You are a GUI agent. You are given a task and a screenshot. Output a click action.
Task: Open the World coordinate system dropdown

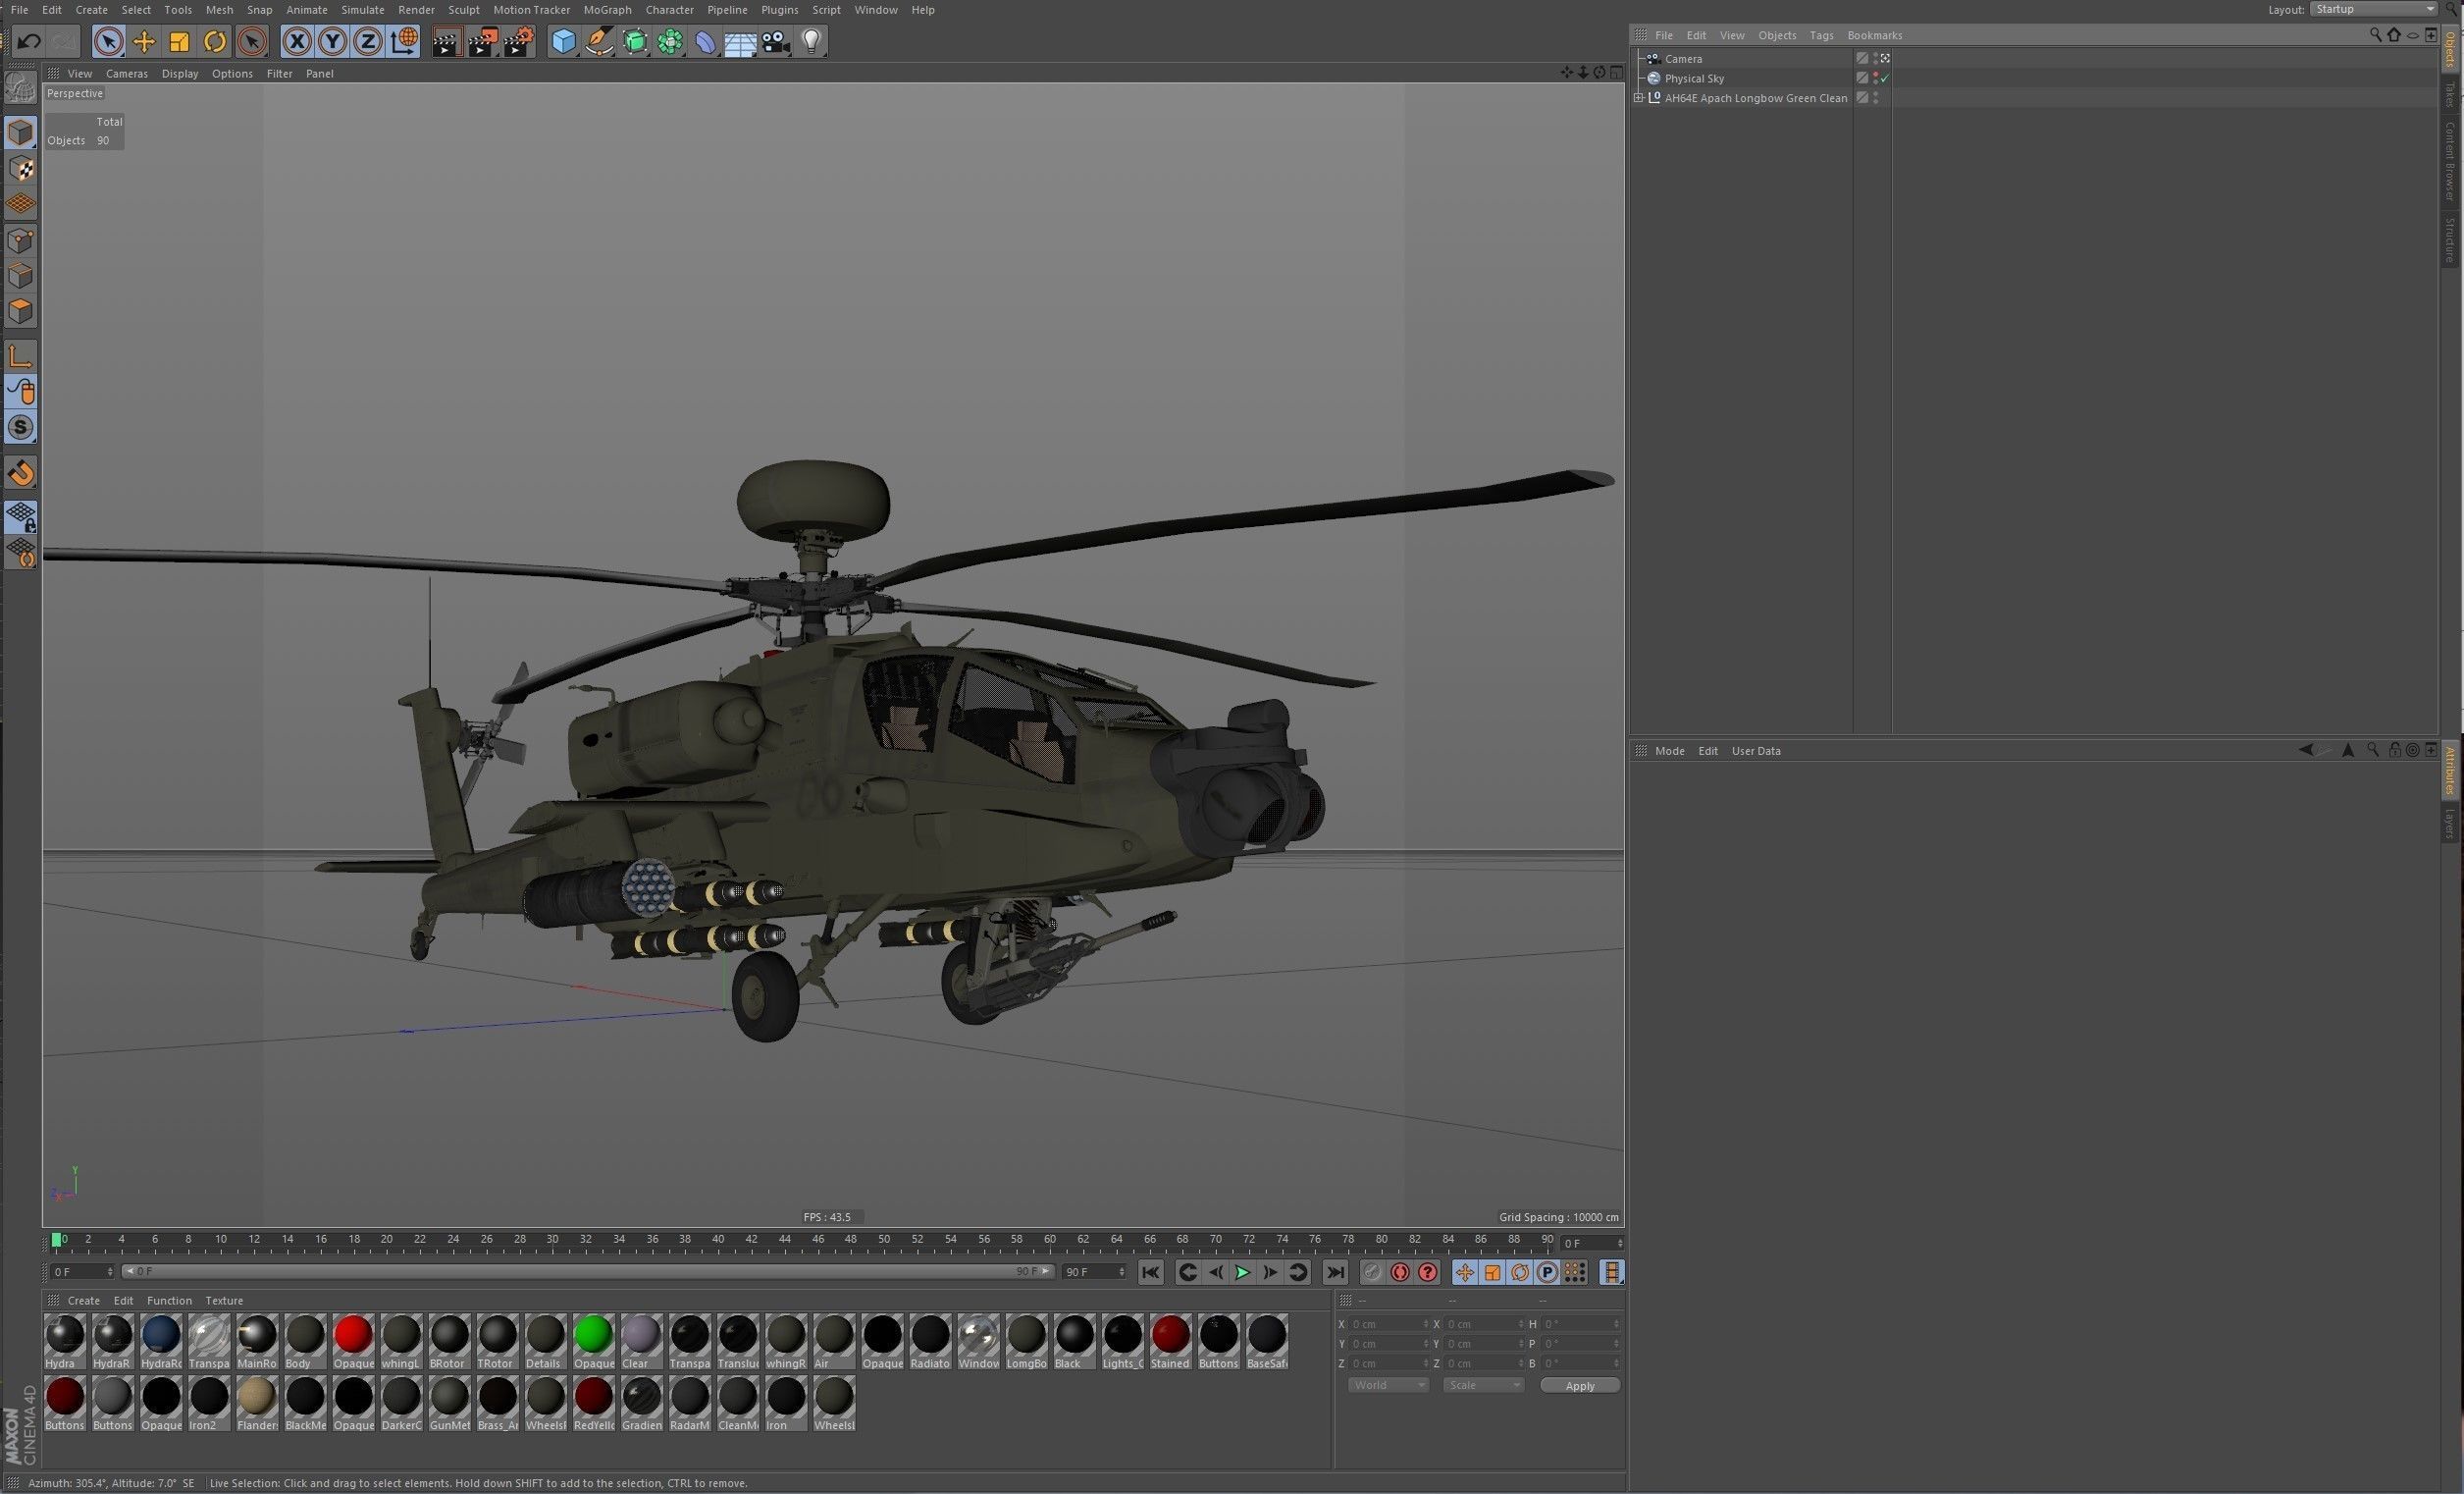[x=1387, y=1385]
